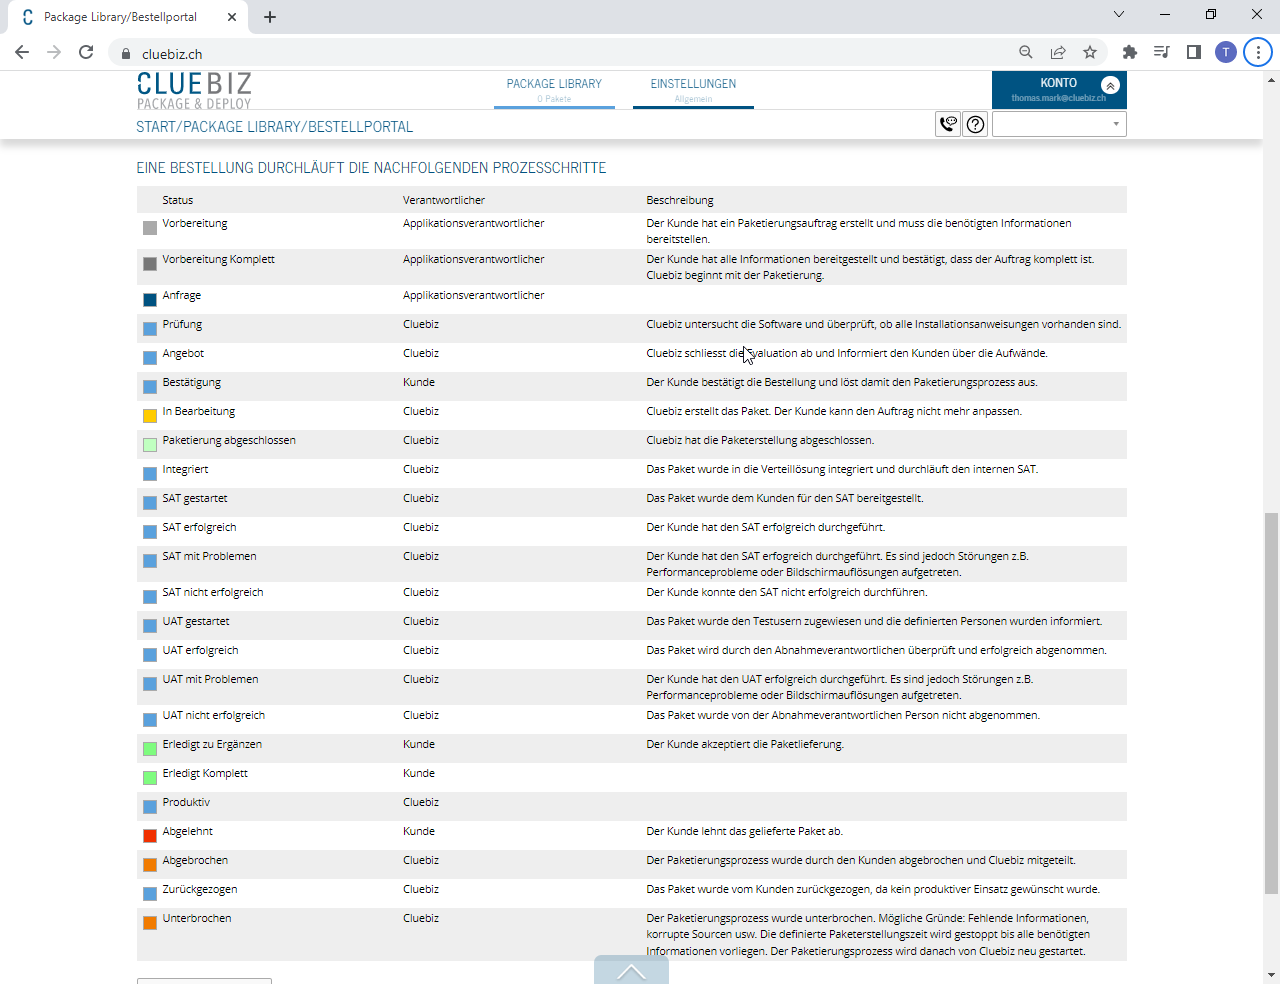Select the Produktiv status row text
The width and height of the screenshot is (1280, 984).
[x=187, y=802]
